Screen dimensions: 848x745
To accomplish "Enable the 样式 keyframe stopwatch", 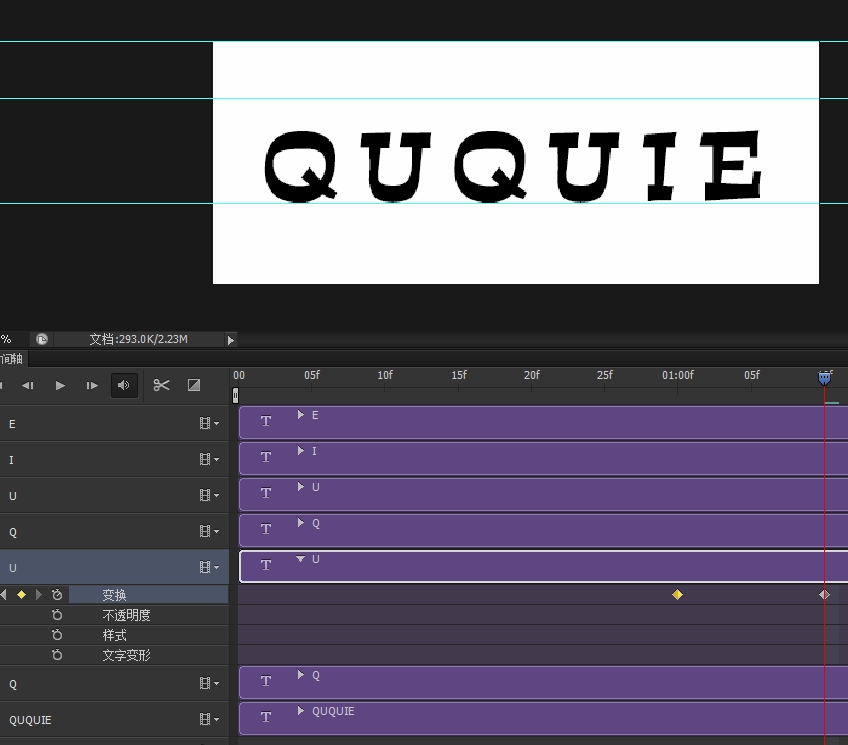I will pyautogui.click(x=57, y=635).
